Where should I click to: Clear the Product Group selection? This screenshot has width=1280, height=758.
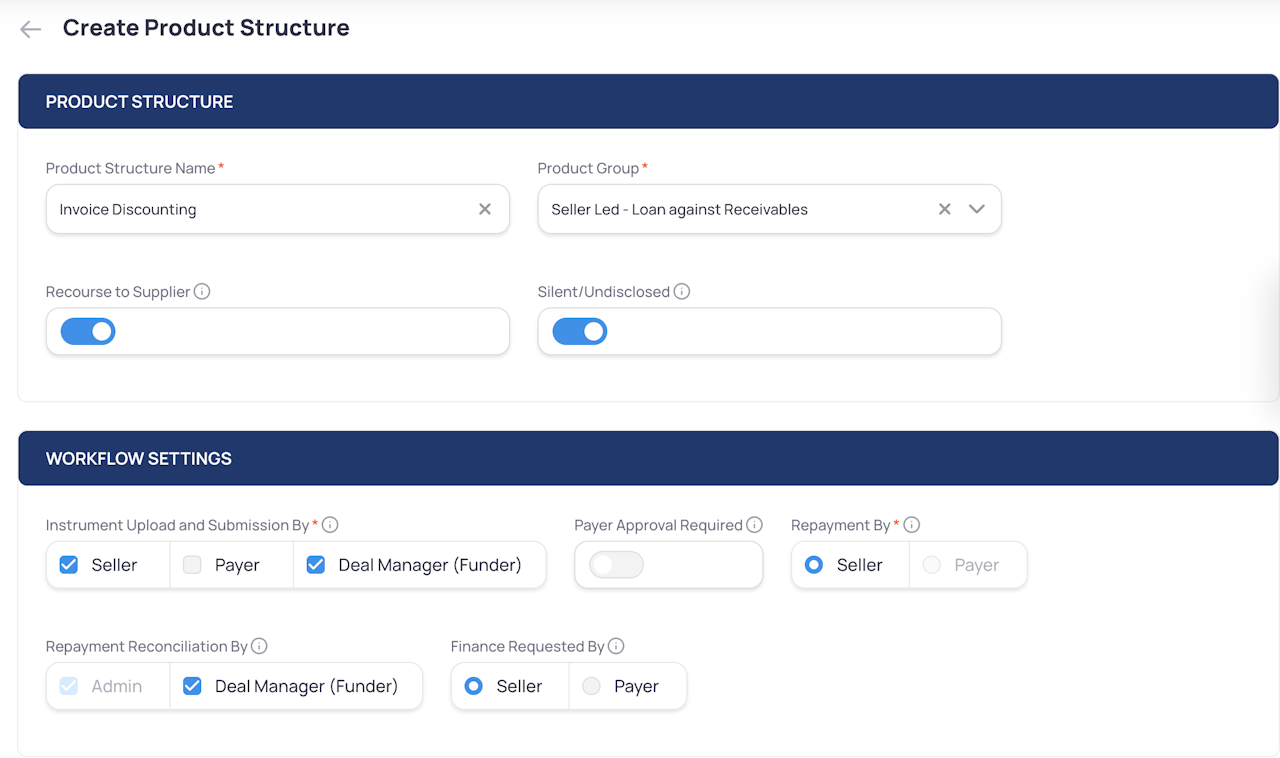click(944, 209)
